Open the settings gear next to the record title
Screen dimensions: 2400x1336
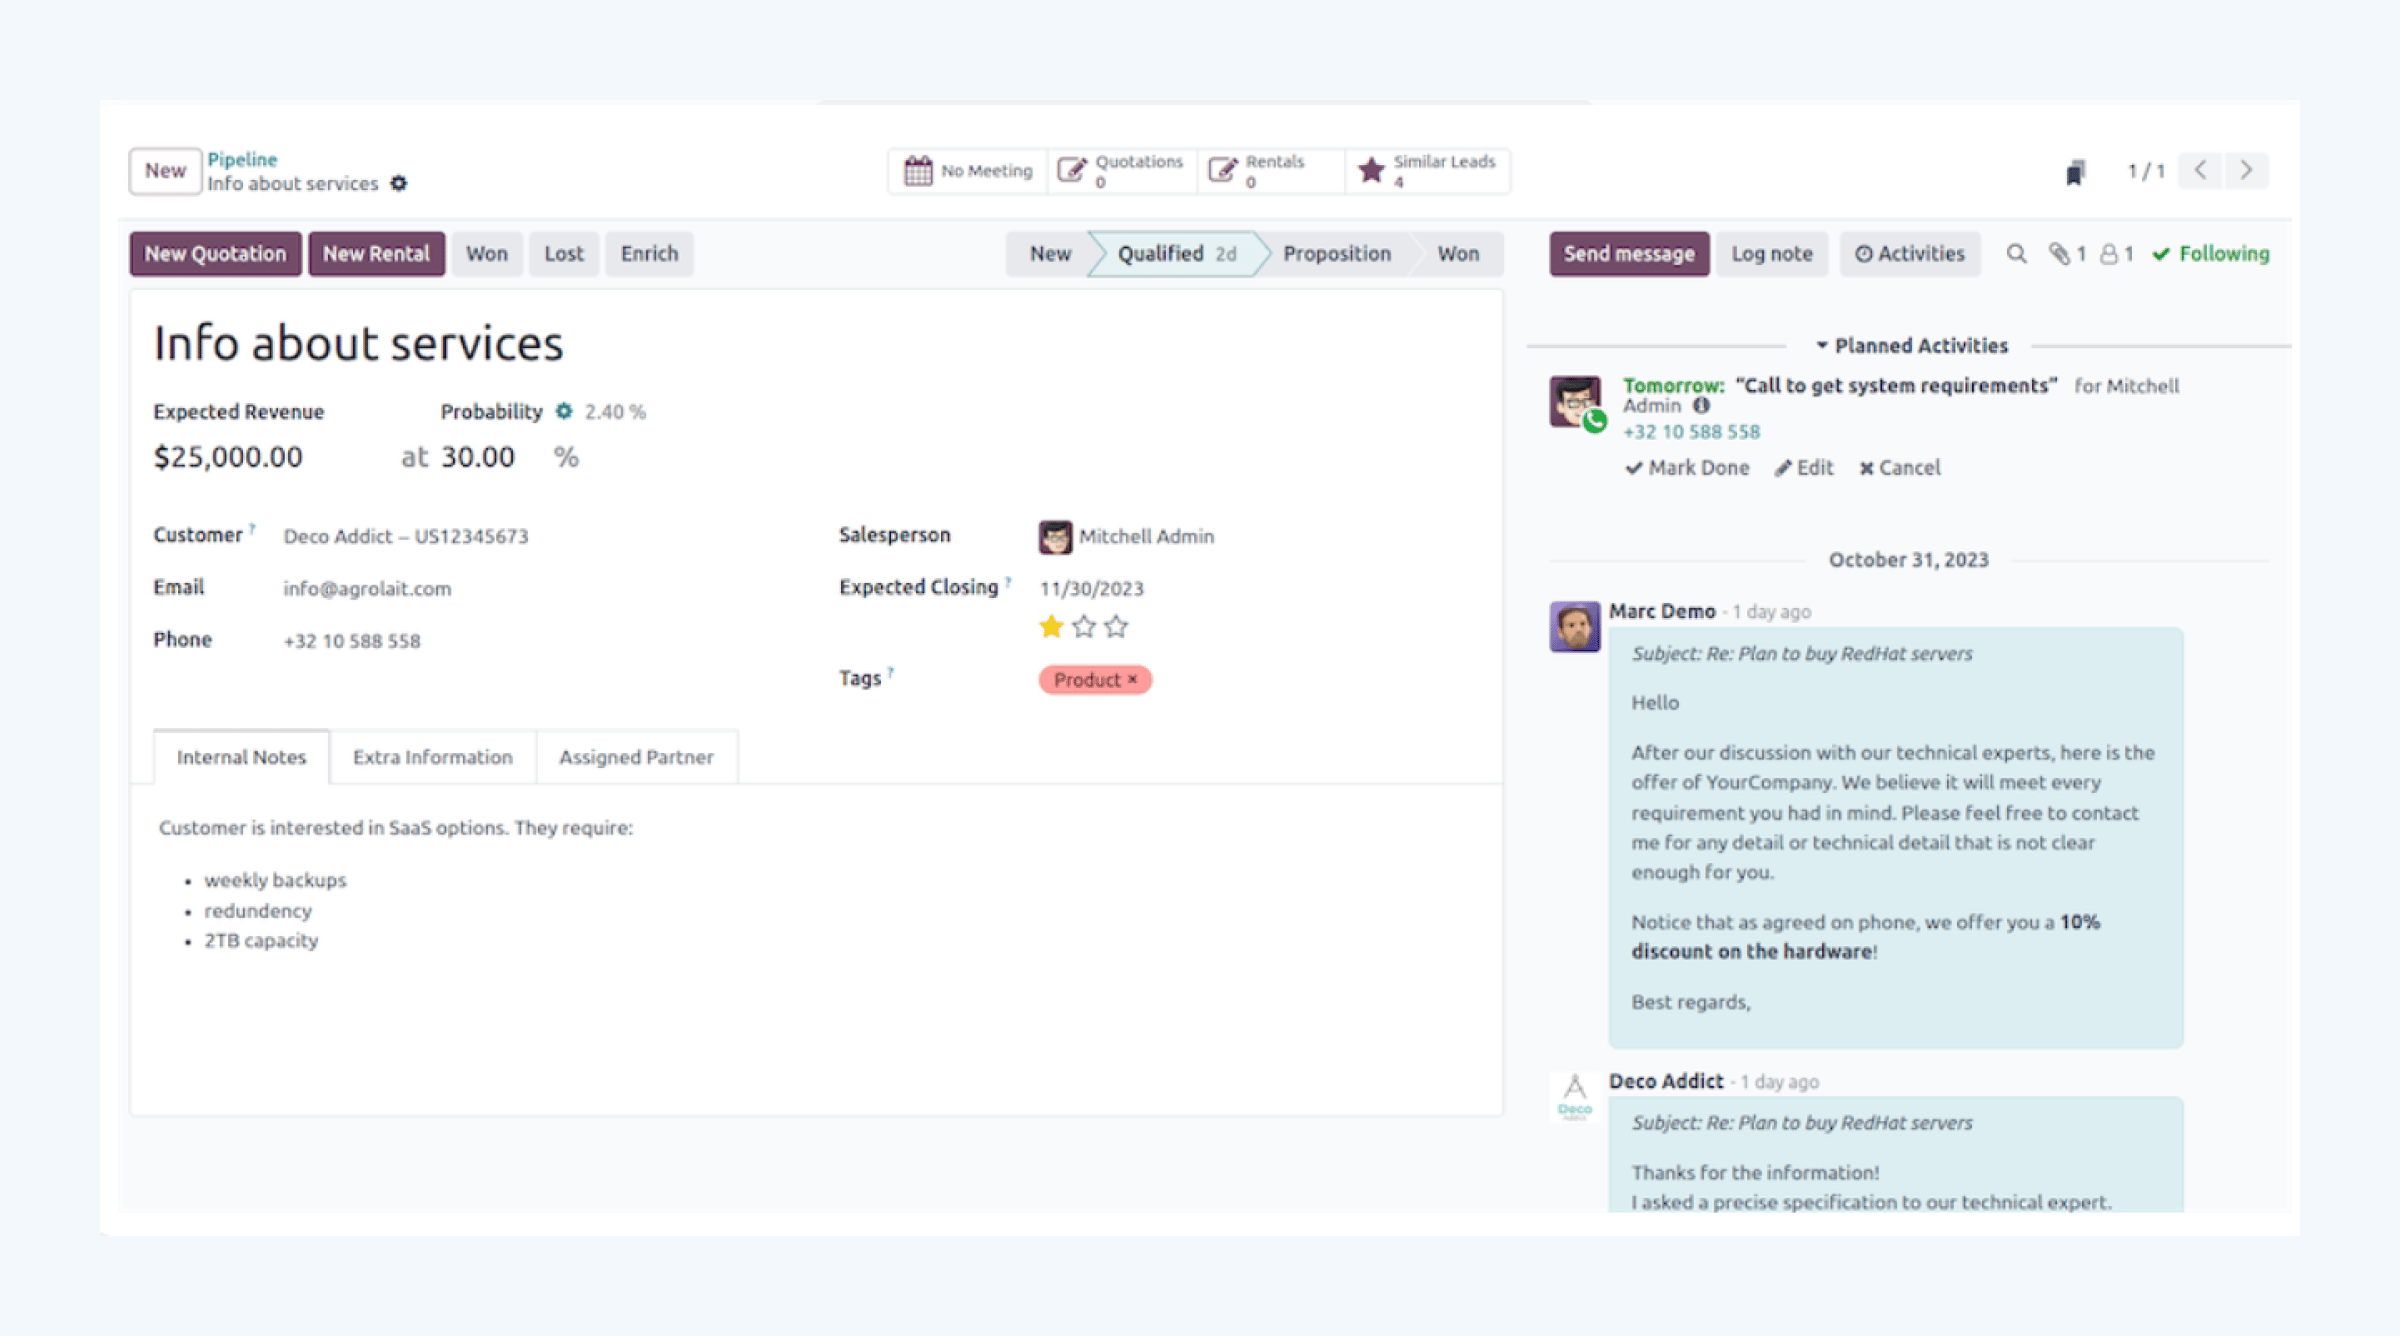coord(398,183)
